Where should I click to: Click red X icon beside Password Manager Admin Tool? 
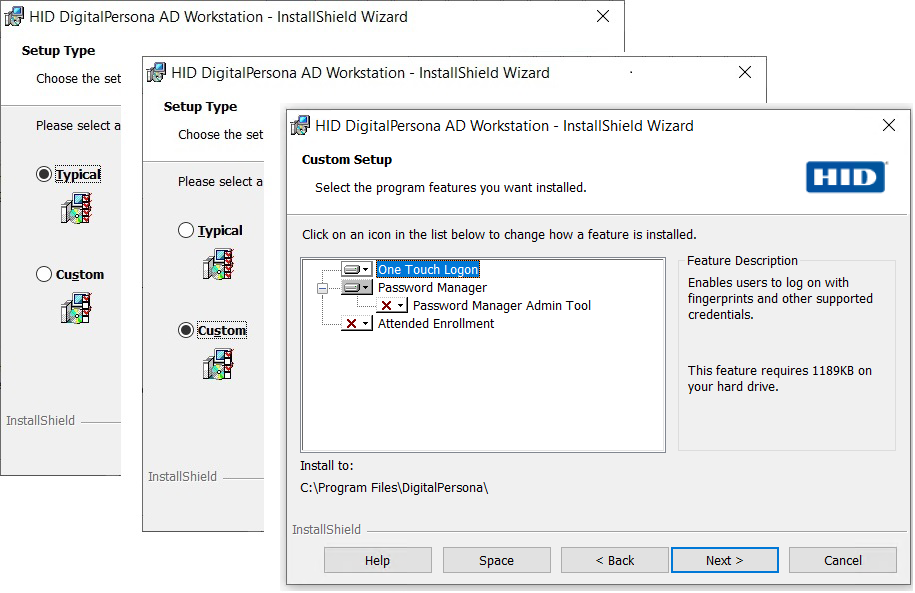pos(384,305)
